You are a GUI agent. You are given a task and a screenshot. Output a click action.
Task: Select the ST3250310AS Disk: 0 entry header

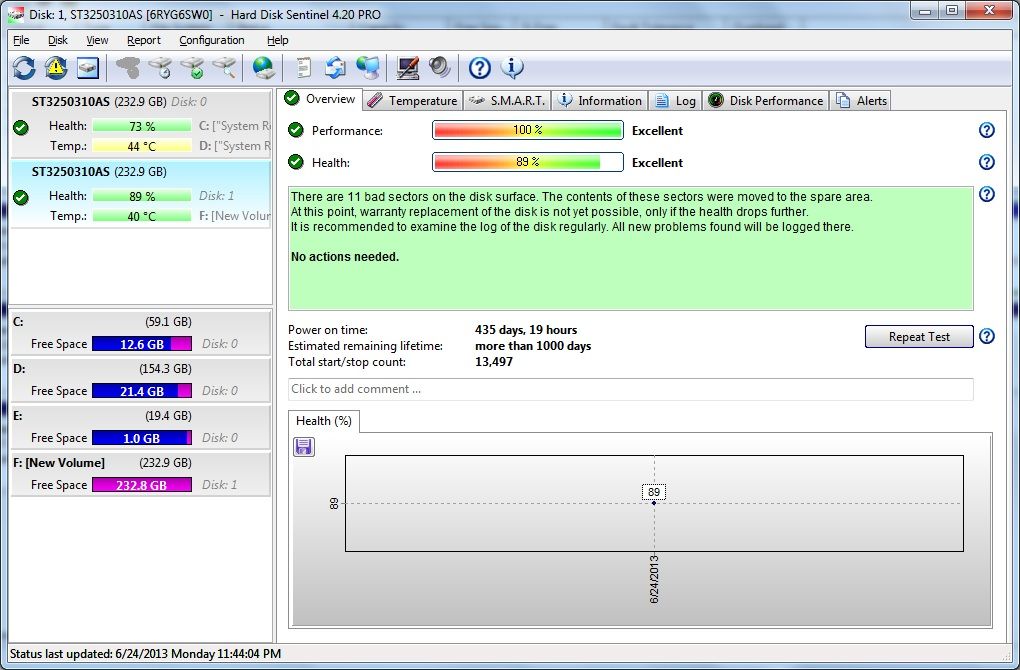click(x=119, y=101)
